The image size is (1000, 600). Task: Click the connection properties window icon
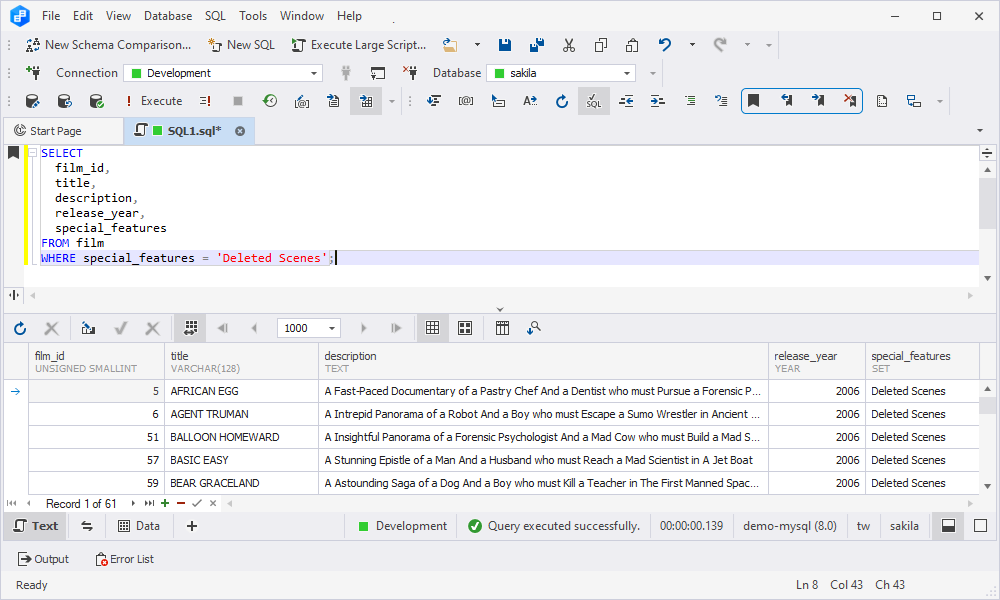[x=378, y=73]
